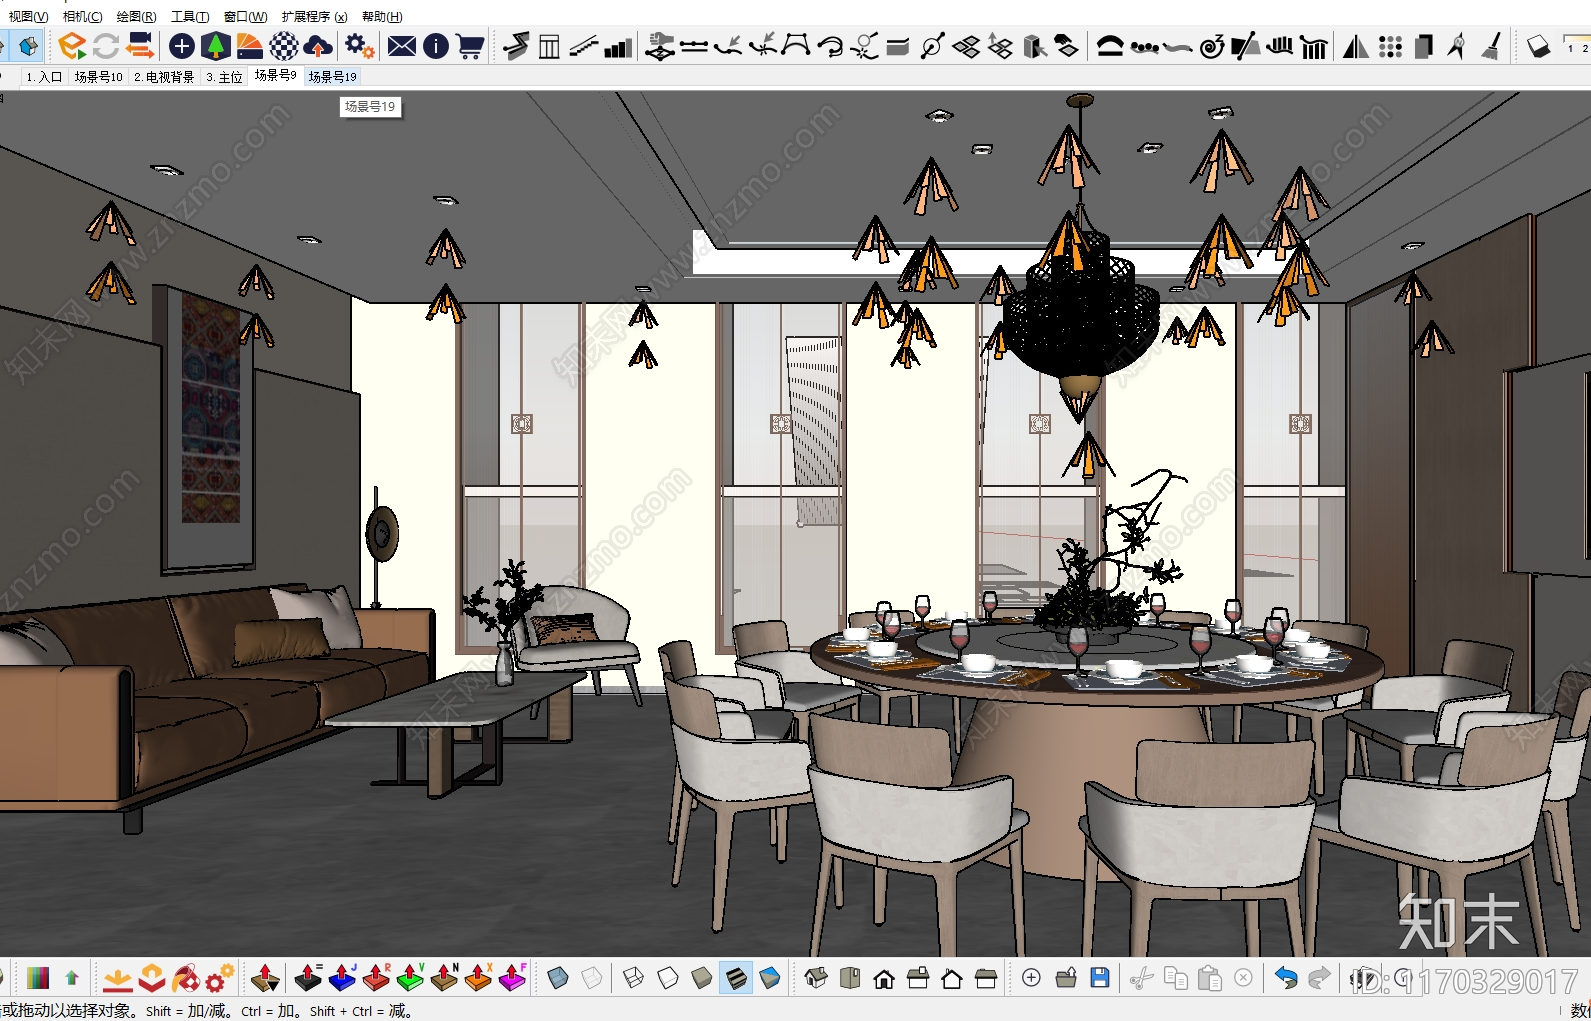
Task: Select the mirror tool icon
Action: pyautogui.click(x=1356, y=46)
